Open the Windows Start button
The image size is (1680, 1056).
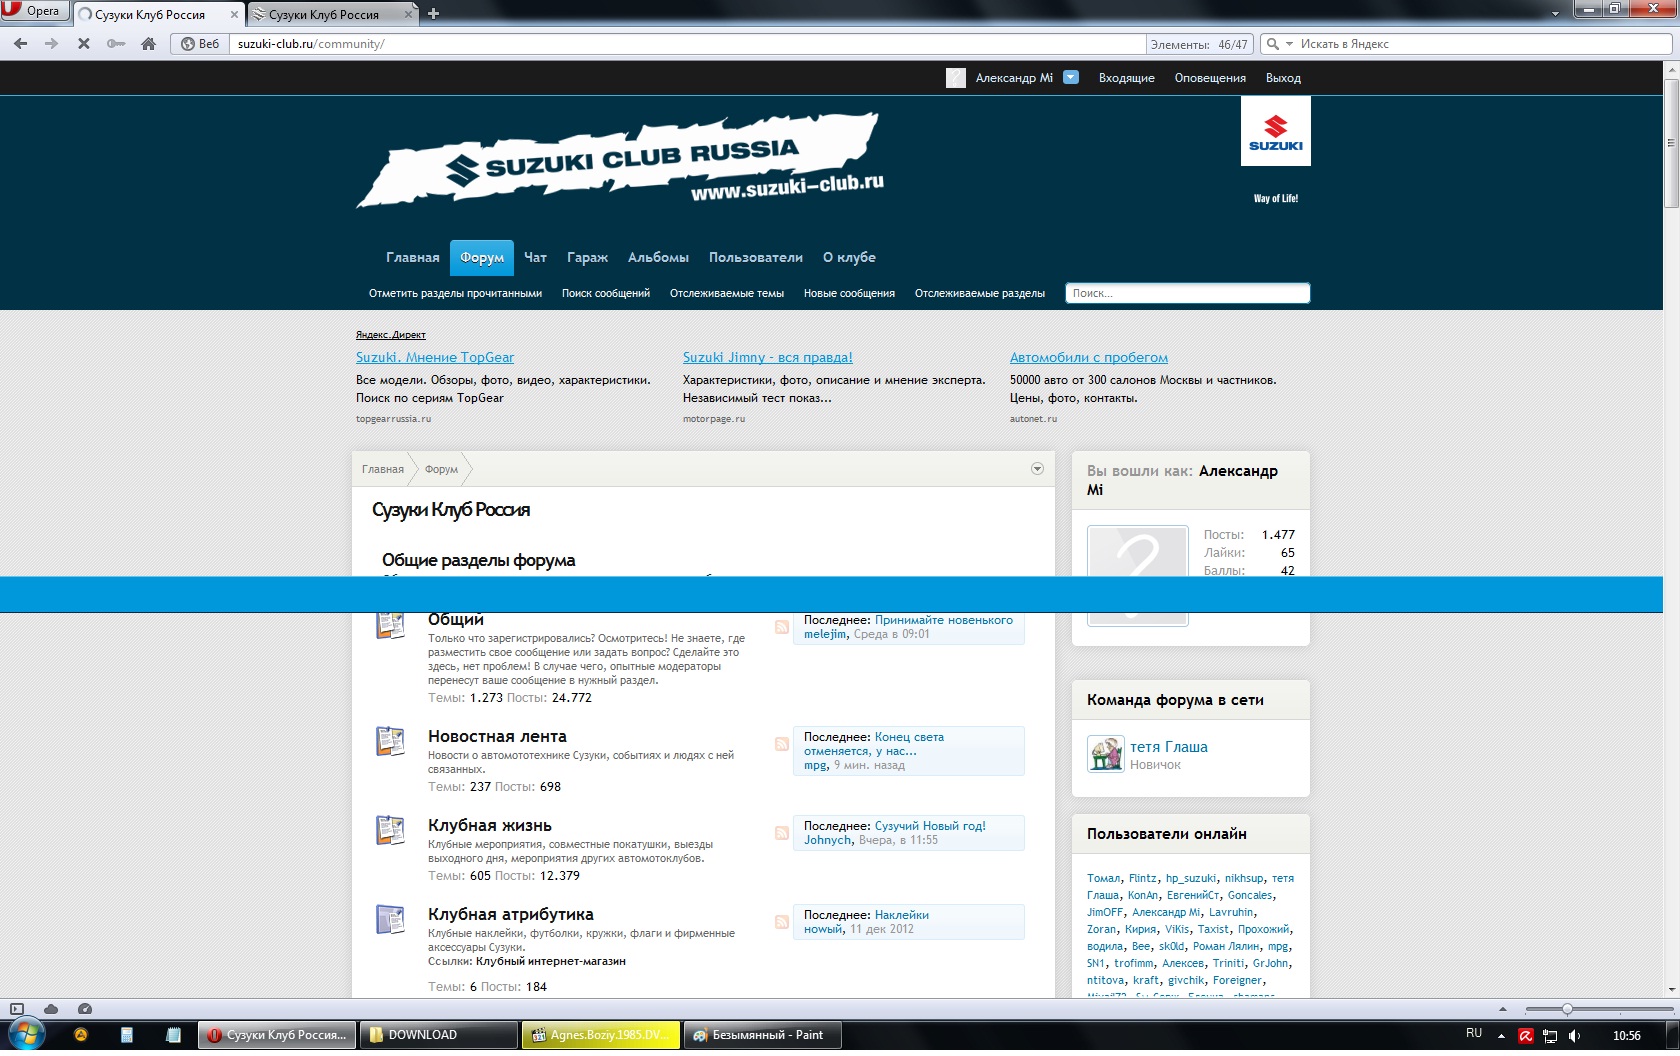point(26,1035)
